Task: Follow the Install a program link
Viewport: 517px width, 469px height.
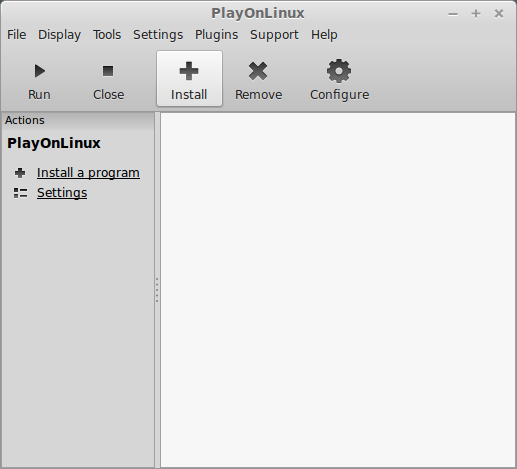Action: [88, 173]
